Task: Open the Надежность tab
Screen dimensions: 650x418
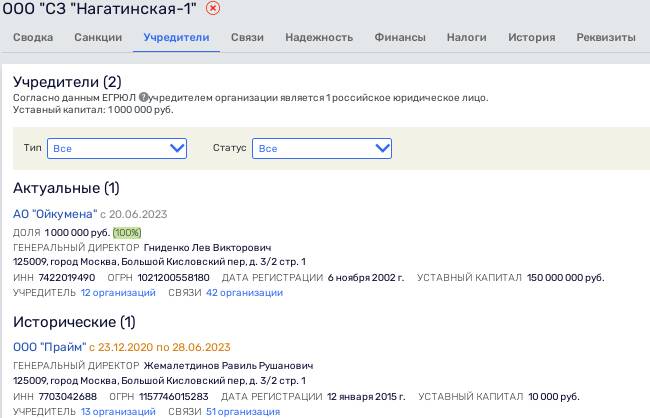Action: tap(319, 37)
